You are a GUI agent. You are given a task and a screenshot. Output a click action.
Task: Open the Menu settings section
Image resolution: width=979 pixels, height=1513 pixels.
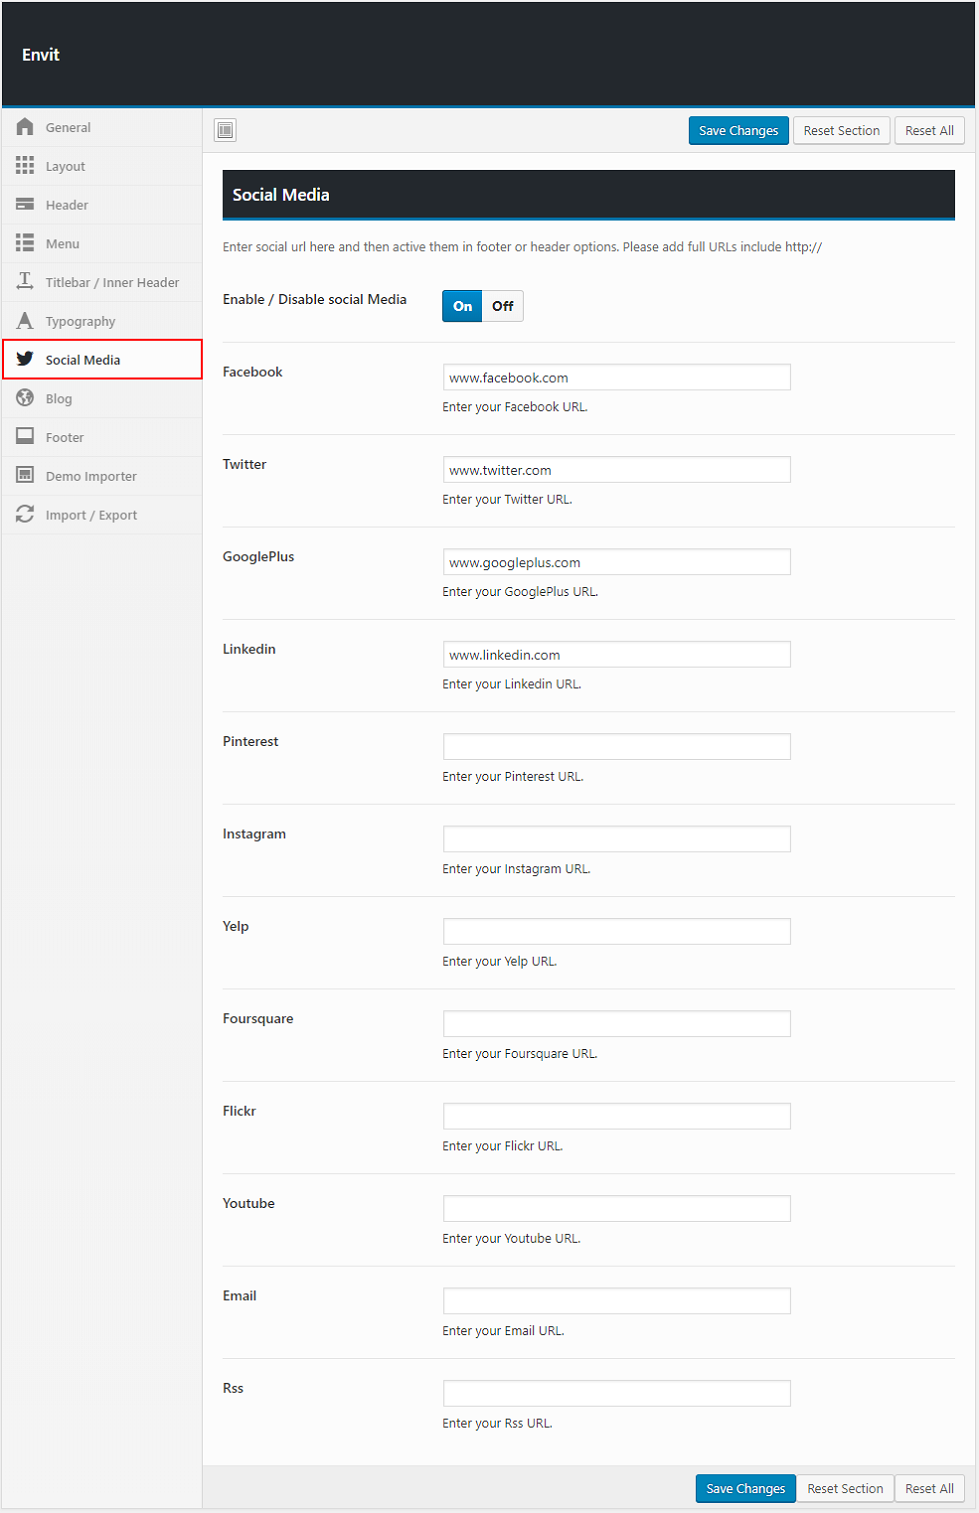(62, 244)
